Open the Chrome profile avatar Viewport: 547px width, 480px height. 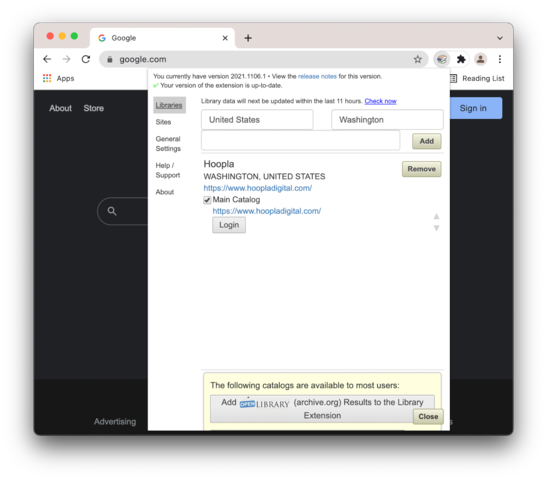[x=480, y=59]
